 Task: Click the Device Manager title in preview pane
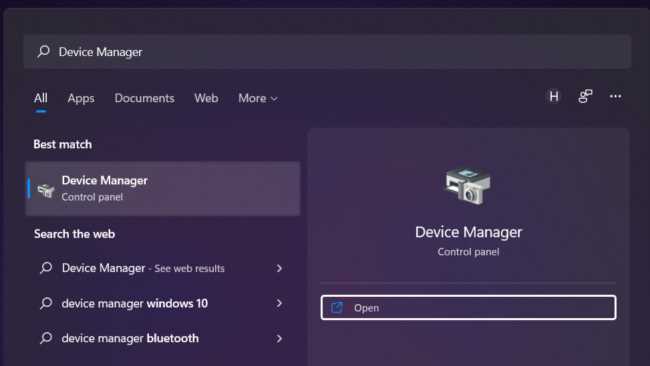click(468, 232)
